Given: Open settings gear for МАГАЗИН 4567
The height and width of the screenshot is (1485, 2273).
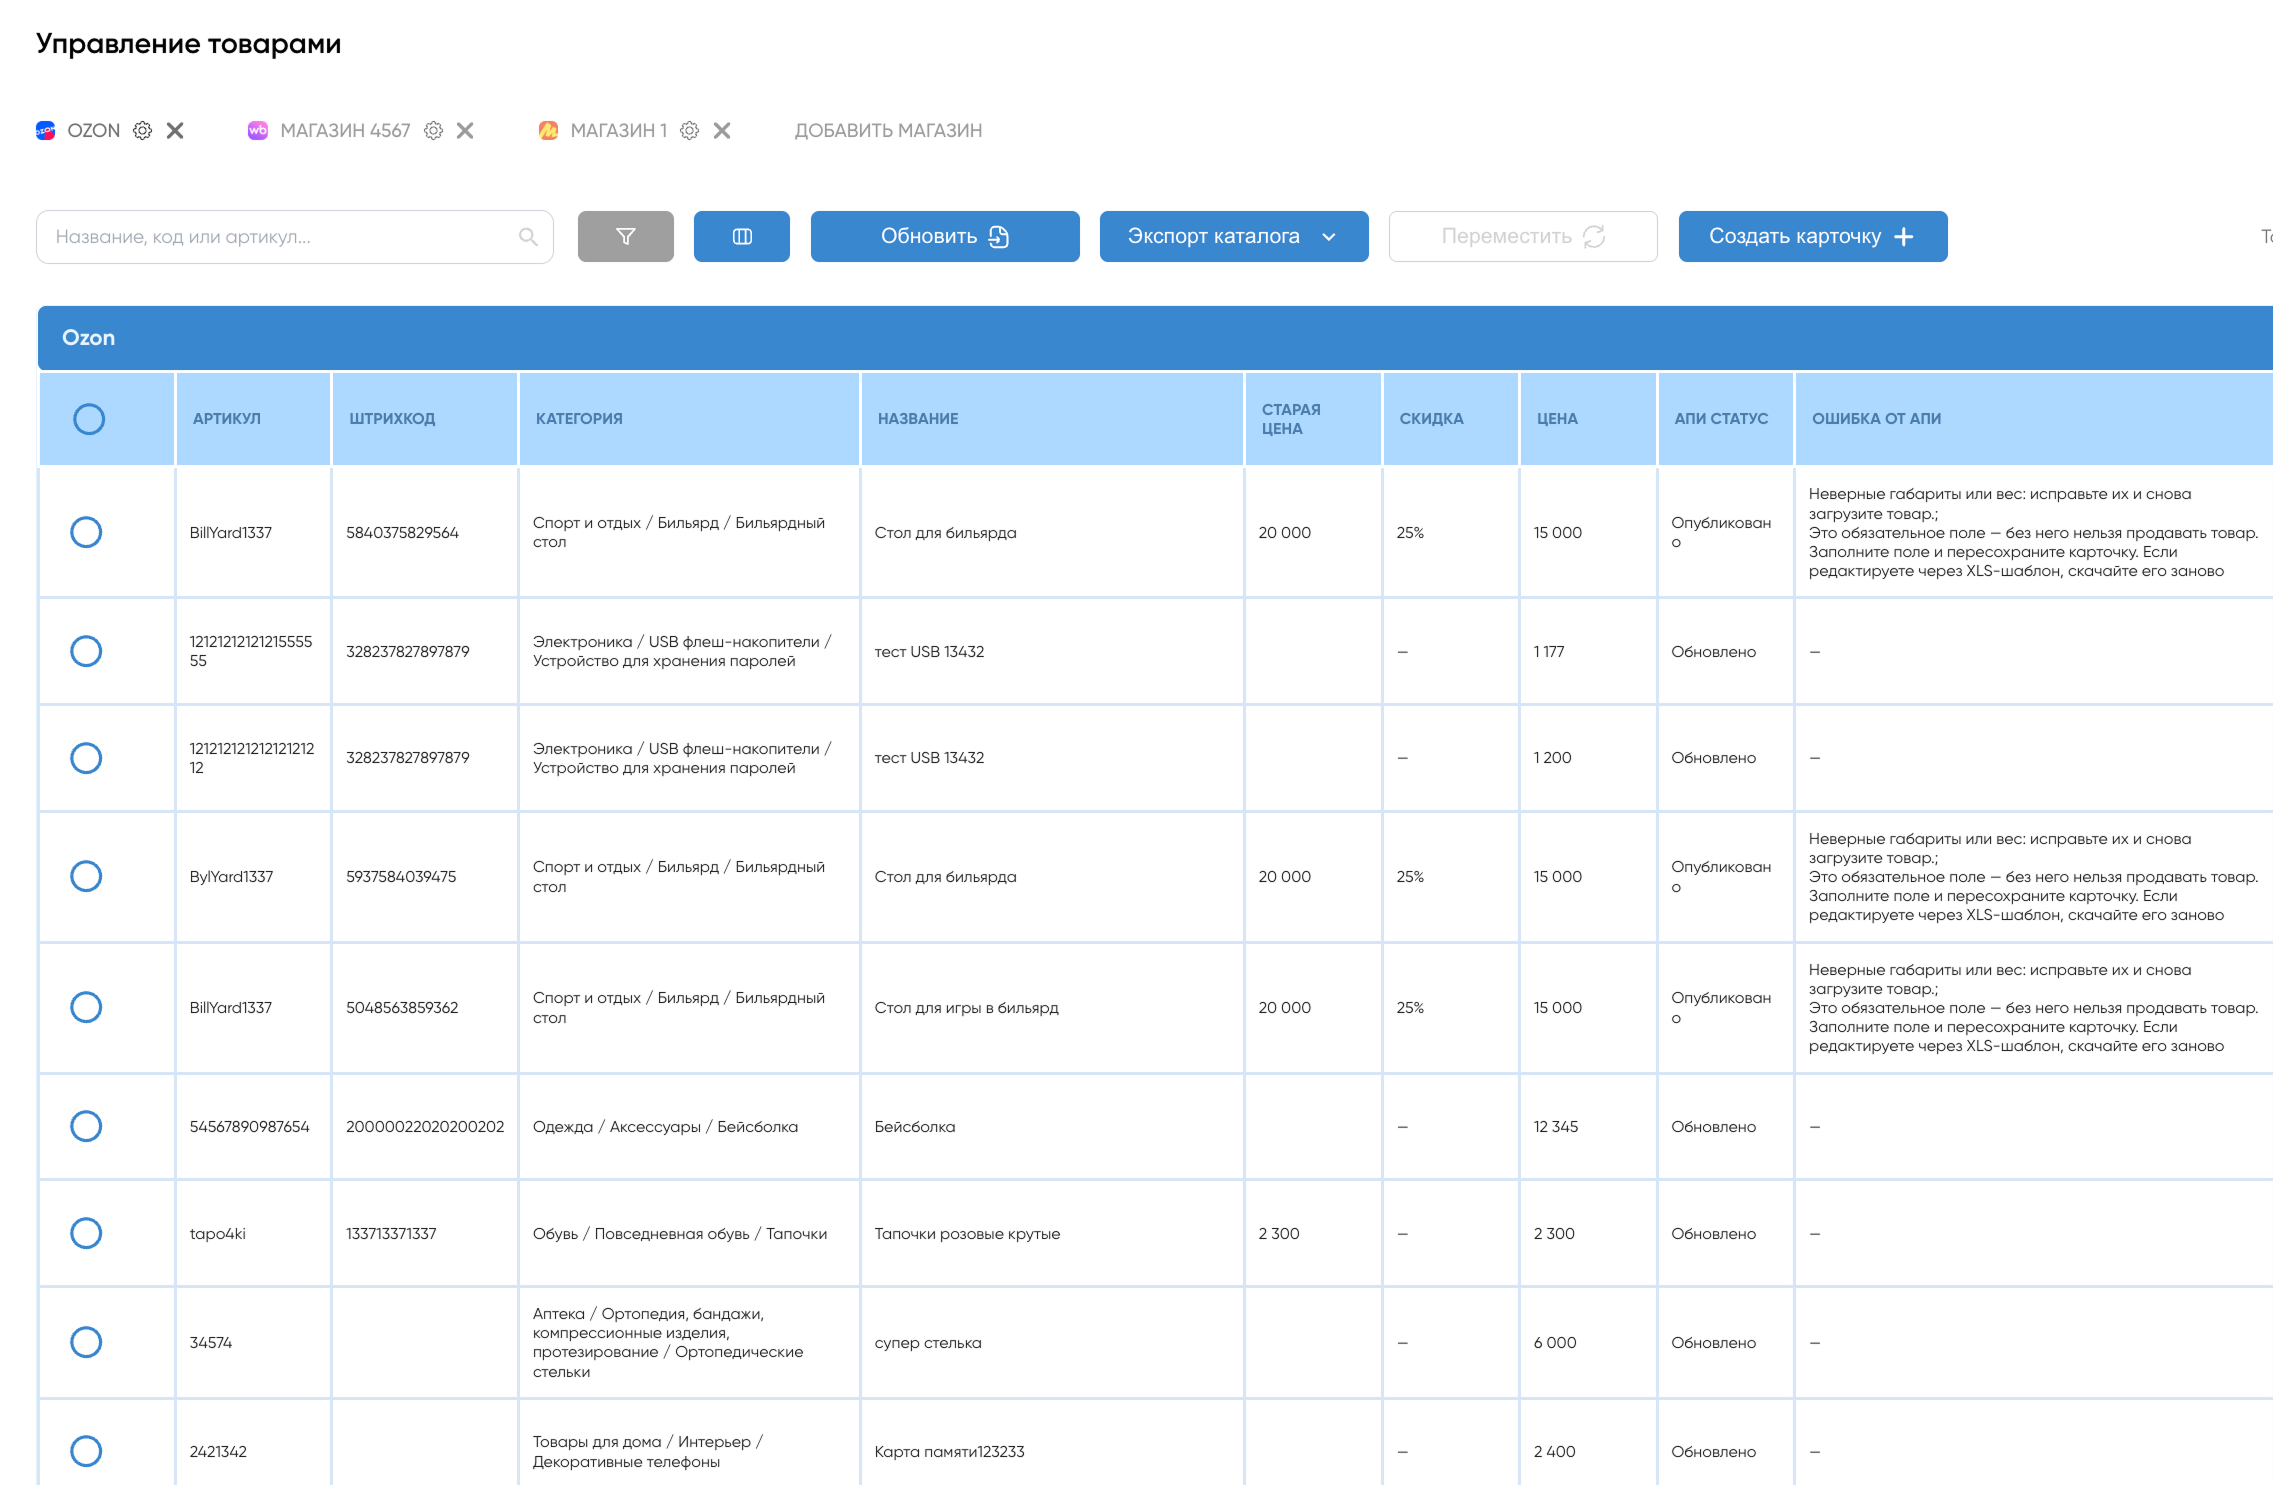Looking at the screenshot, I should [433, 131].
